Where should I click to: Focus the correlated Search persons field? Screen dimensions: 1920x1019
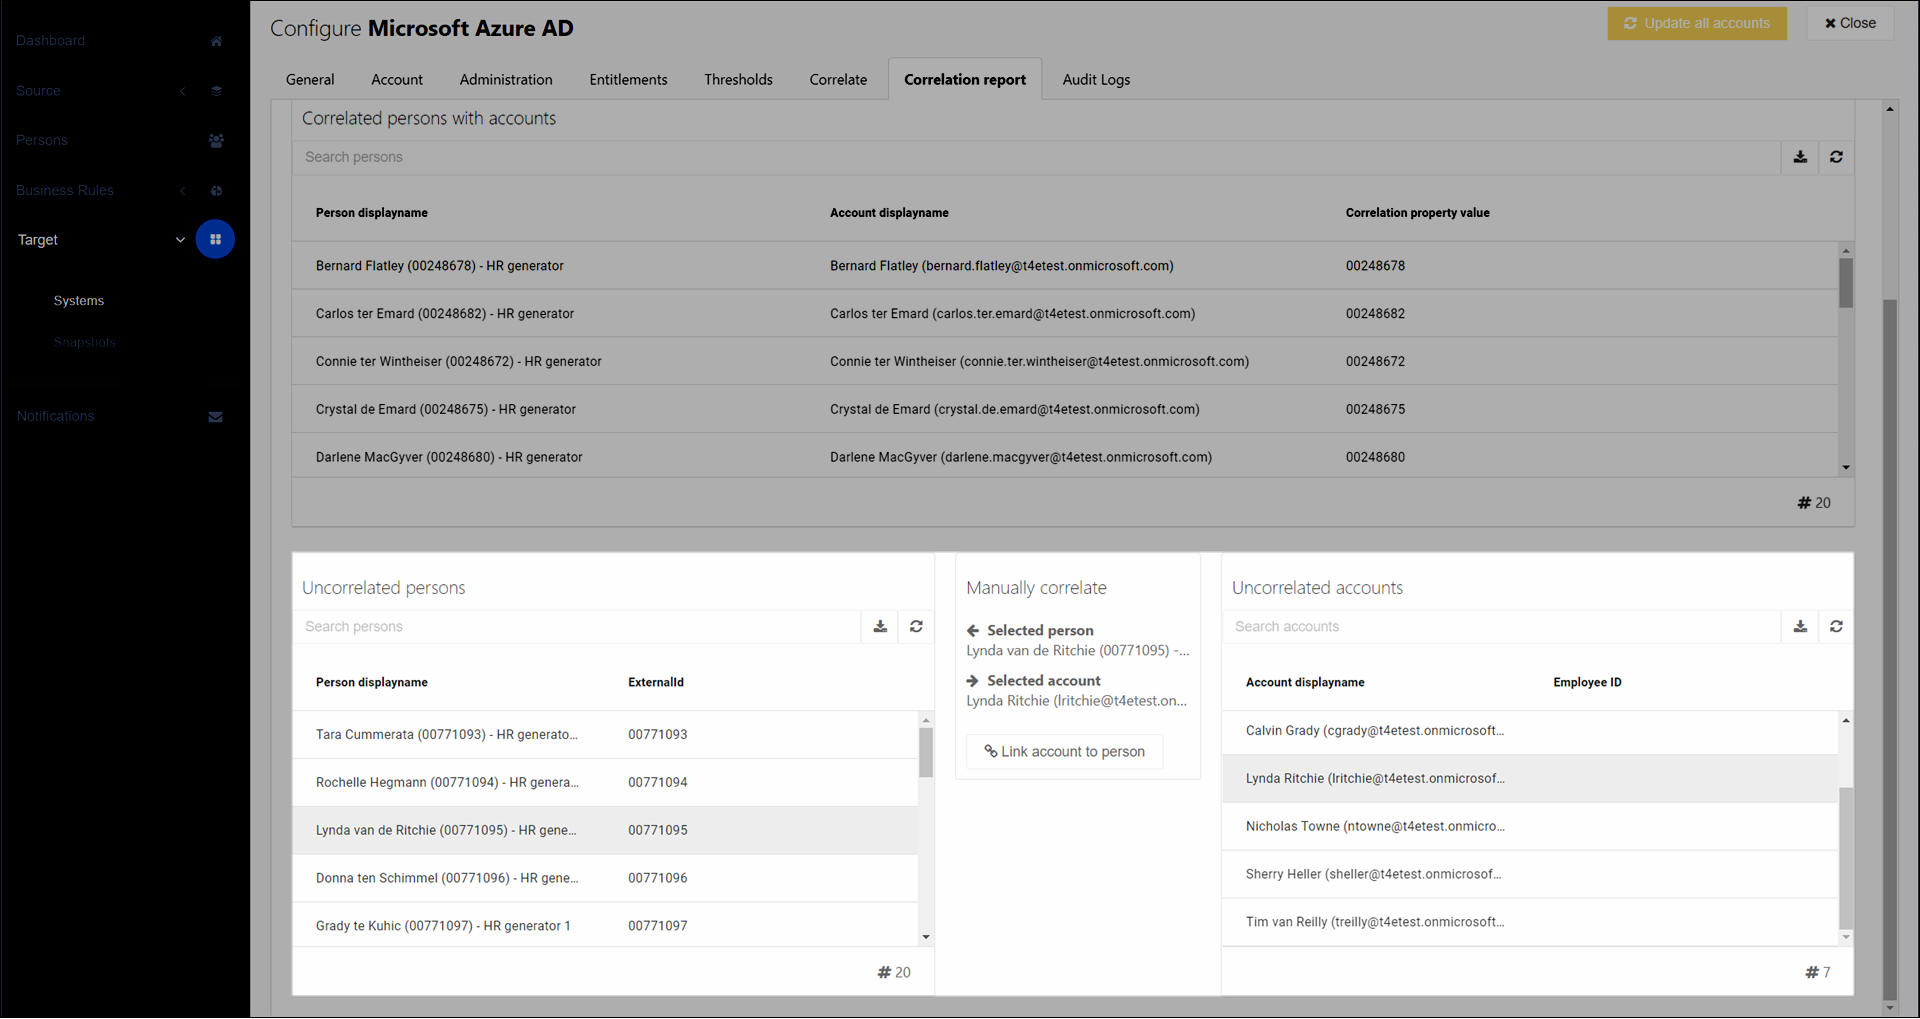click(x=1036, y=157)
